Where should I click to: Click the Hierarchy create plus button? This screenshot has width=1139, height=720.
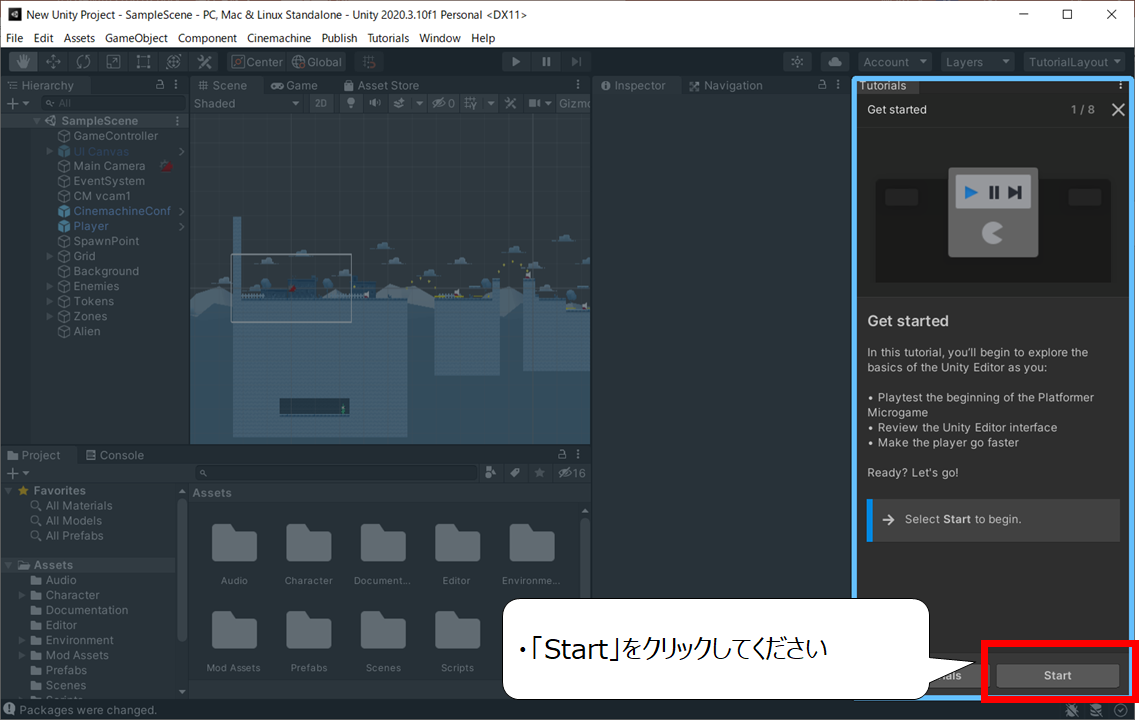pyautogui.click(x=12, y=103)
